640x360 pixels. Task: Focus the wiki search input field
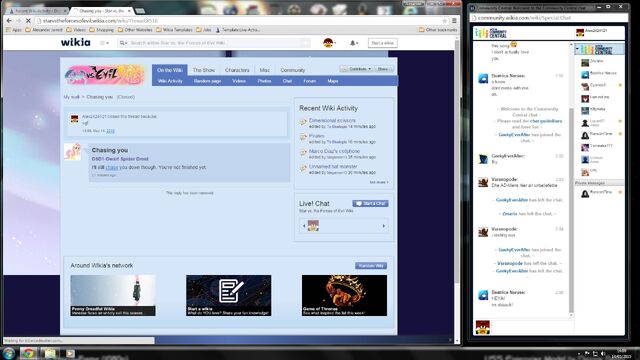(218, 43)
